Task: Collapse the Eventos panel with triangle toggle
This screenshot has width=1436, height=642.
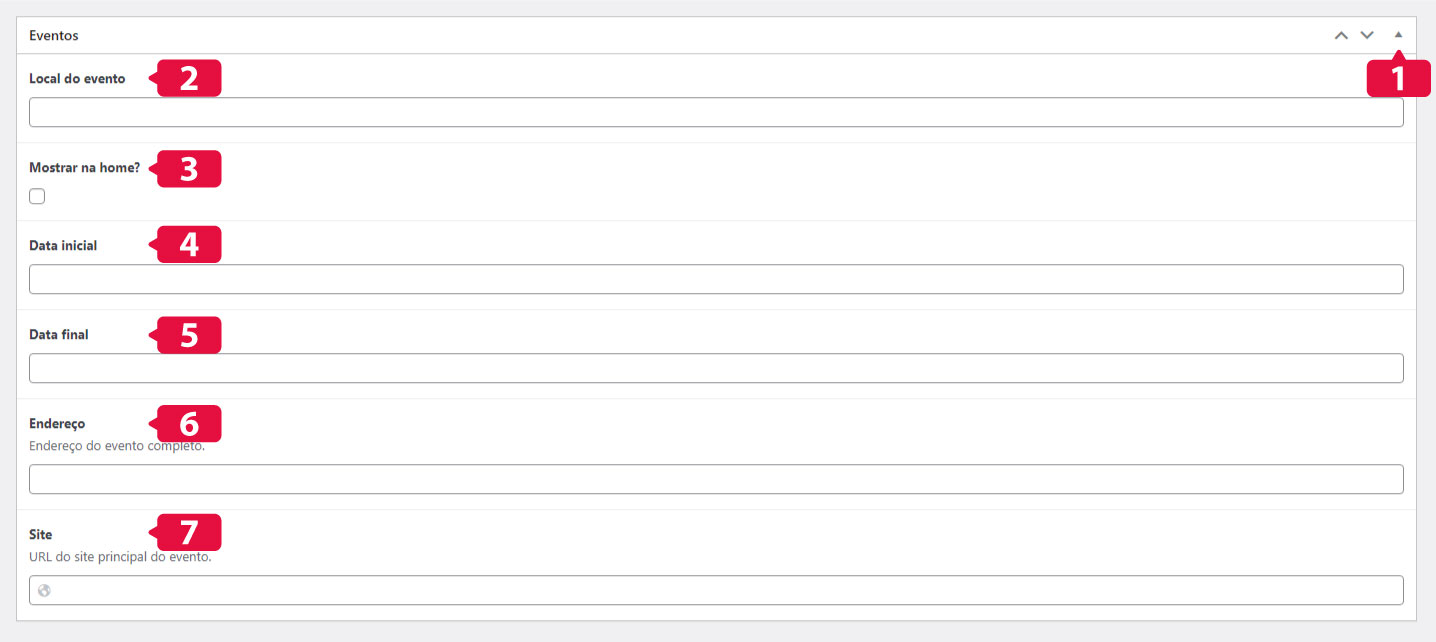Action: (x=1398, y=34)
